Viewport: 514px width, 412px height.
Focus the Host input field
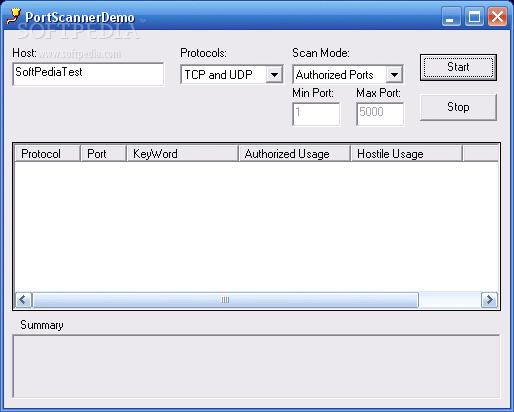(88, 74)
